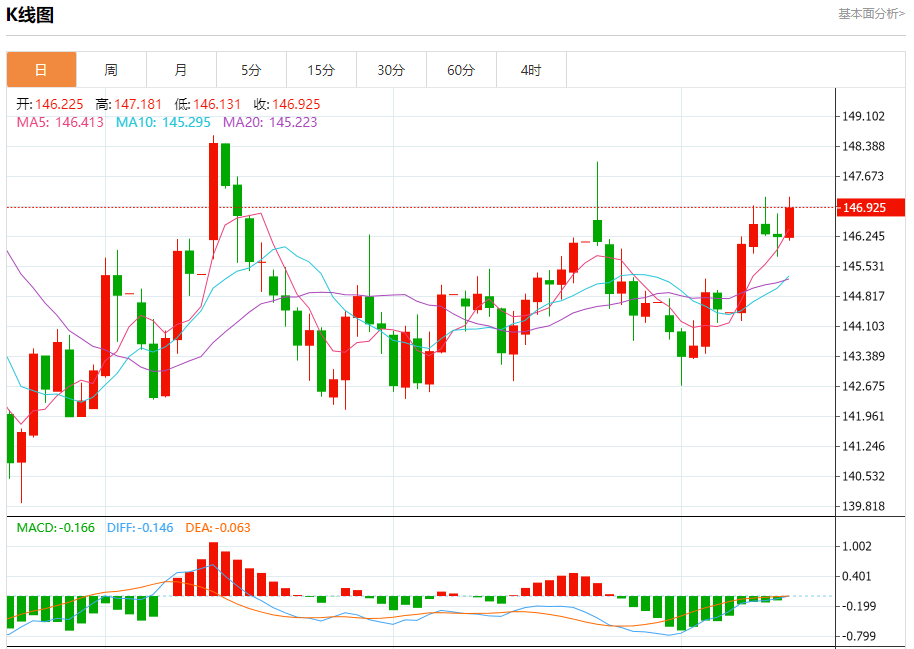
Task: Click the DEA: -0.063 label
Action: pyautogui.click(x=218, y=528)
